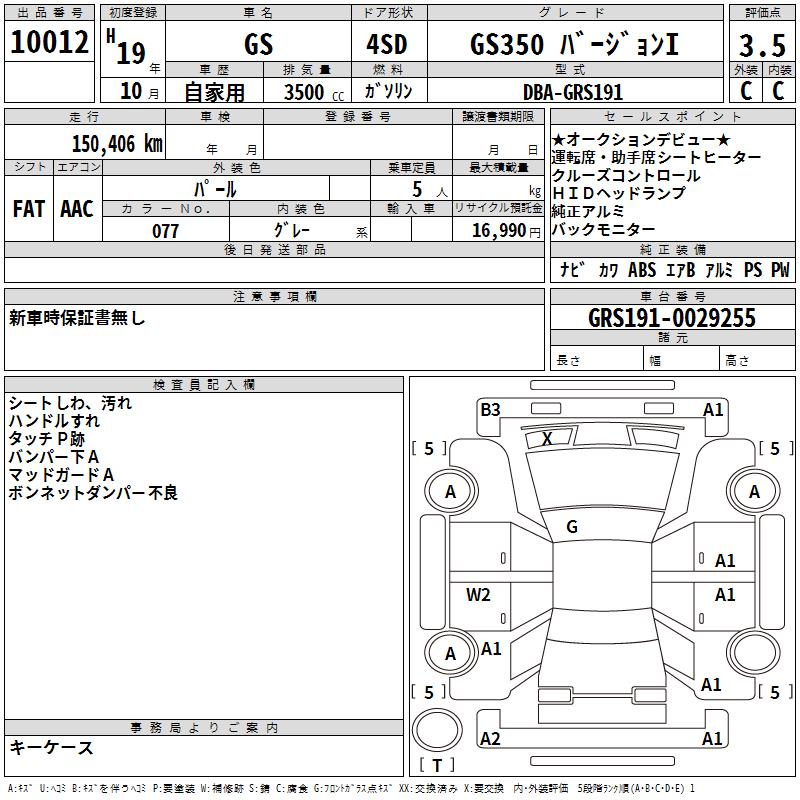Viewport: 800px width, 800px height.
Task: Click the C rating under 内装
Action: [x=778, y=91]
